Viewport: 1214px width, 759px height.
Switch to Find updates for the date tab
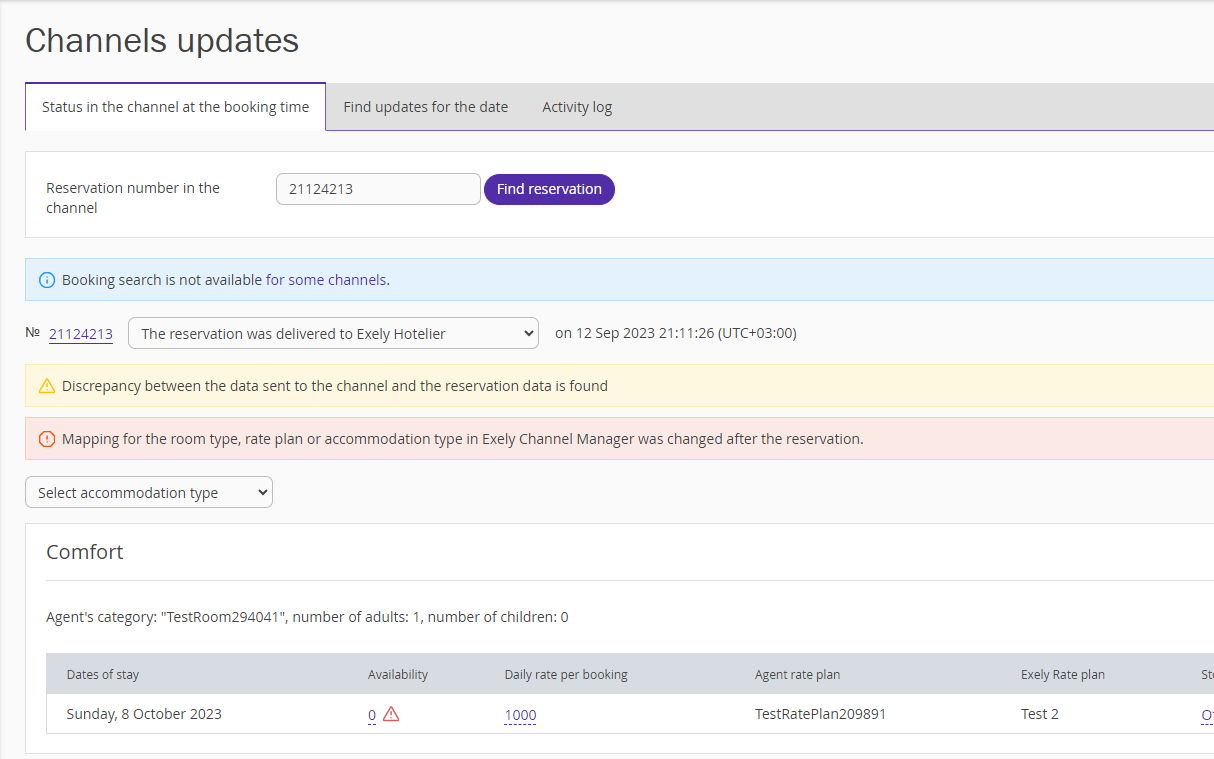(x=425, y=107)
